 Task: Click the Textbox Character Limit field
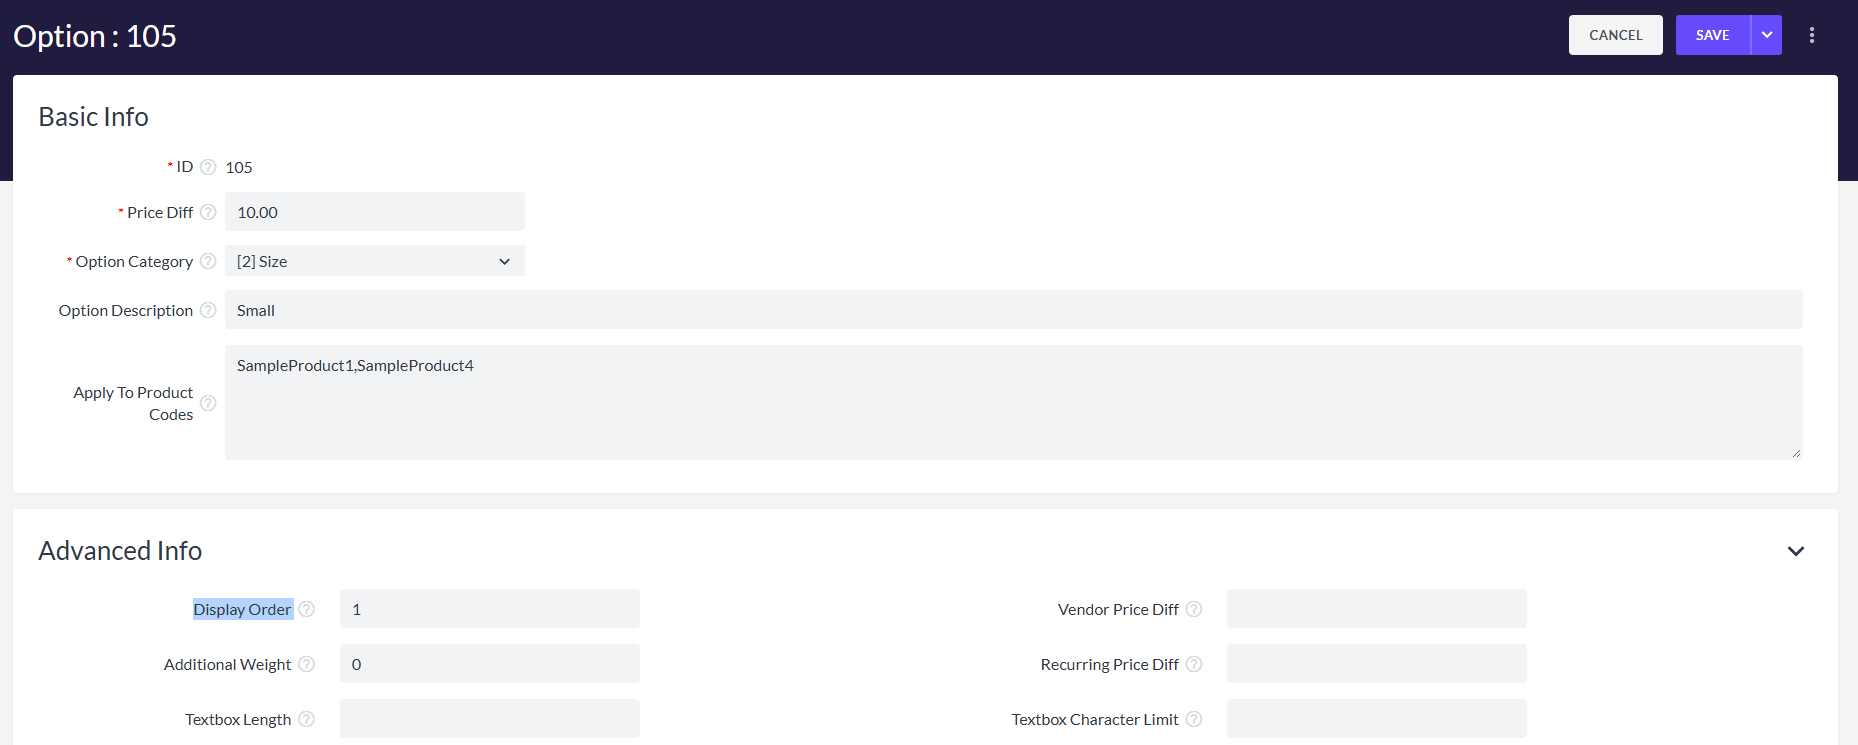click(1376, 719)
